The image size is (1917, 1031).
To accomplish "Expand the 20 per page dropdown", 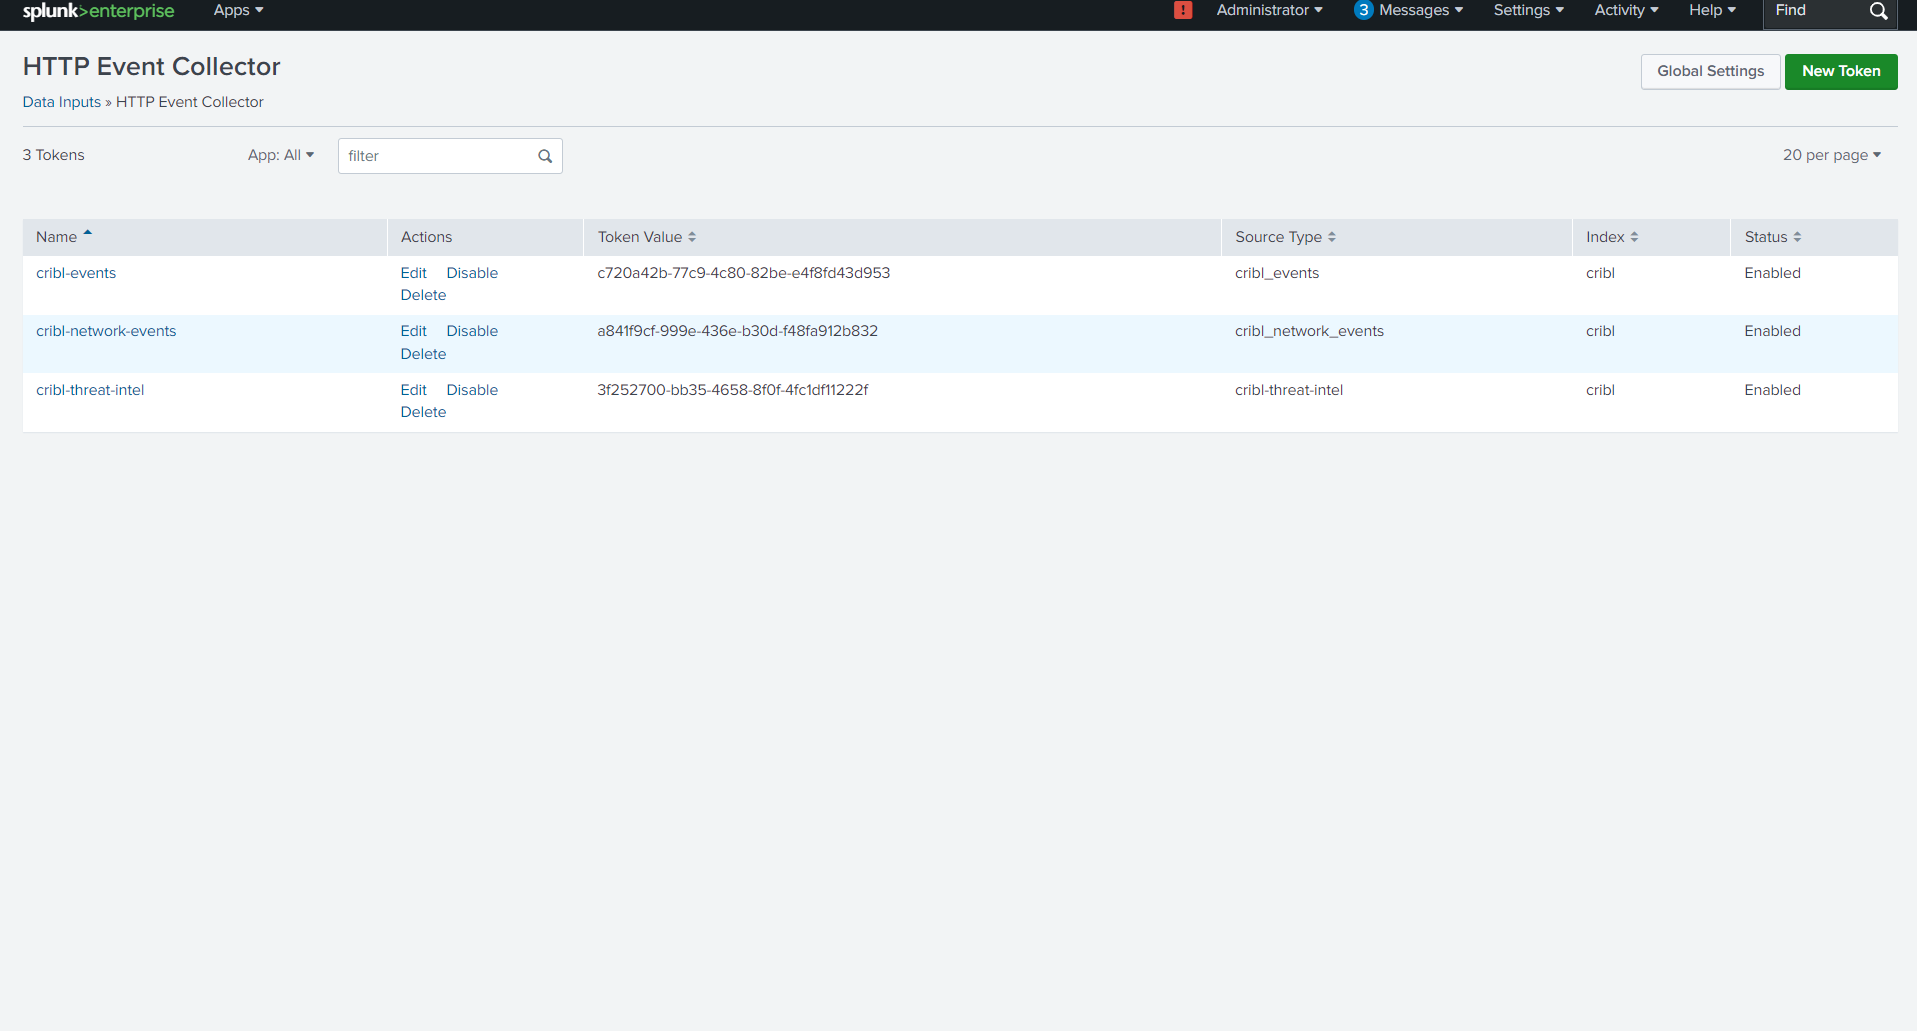I will tap(1831, 155).
